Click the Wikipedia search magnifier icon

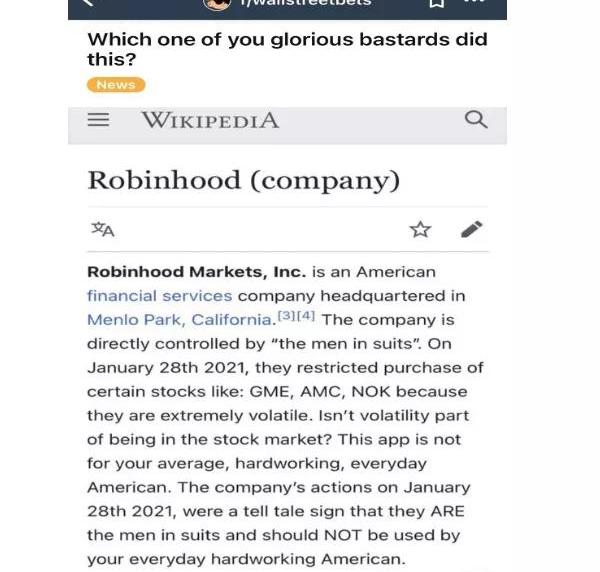click(x=476, y=120)
